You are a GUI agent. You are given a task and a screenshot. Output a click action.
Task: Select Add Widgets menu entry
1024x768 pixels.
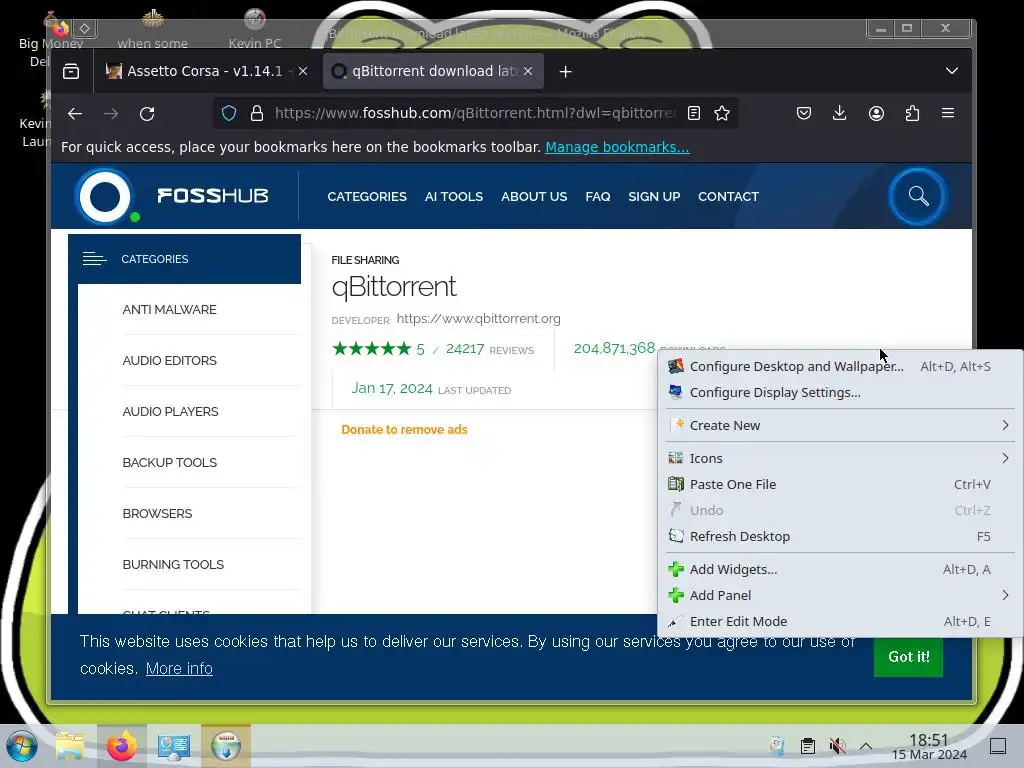click(839, 569)
